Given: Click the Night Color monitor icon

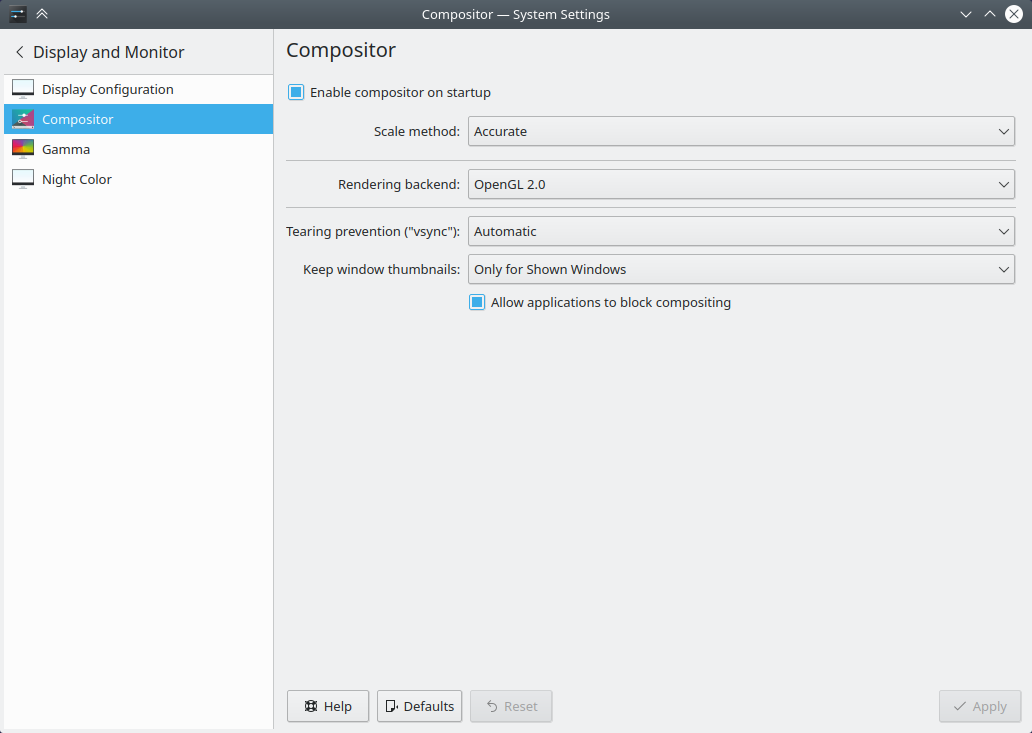Looking at the screenshot, I should point(23,178).
